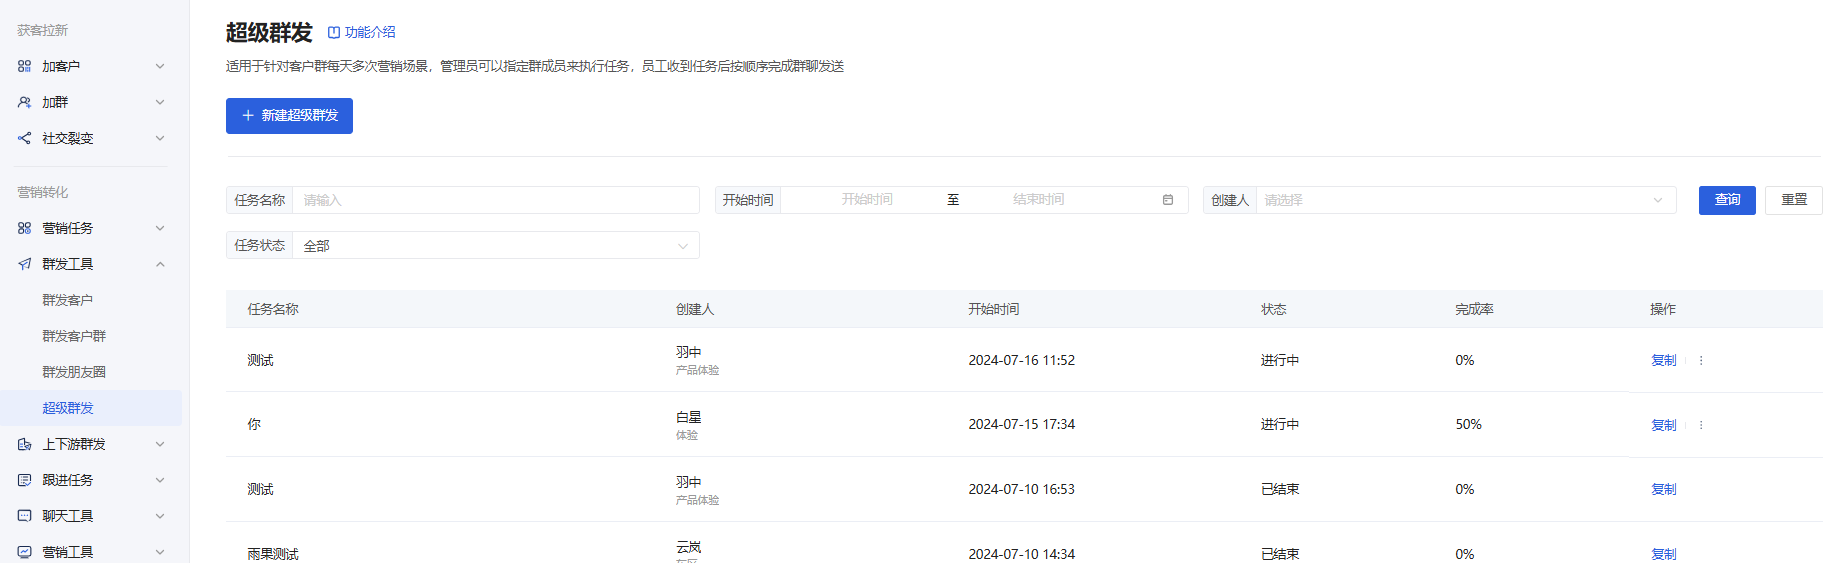Click the 功能介绍 book icon

[x=334, y=32]
